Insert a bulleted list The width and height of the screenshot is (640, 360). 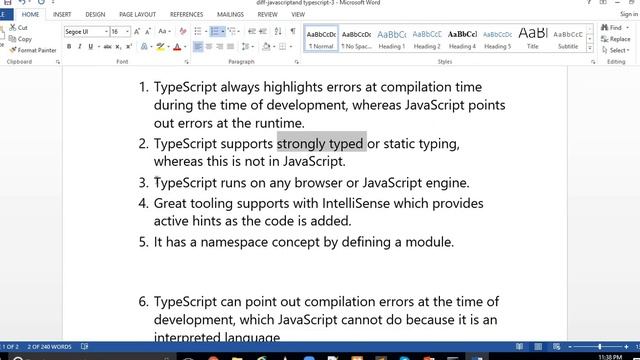(x=198, y=31)
